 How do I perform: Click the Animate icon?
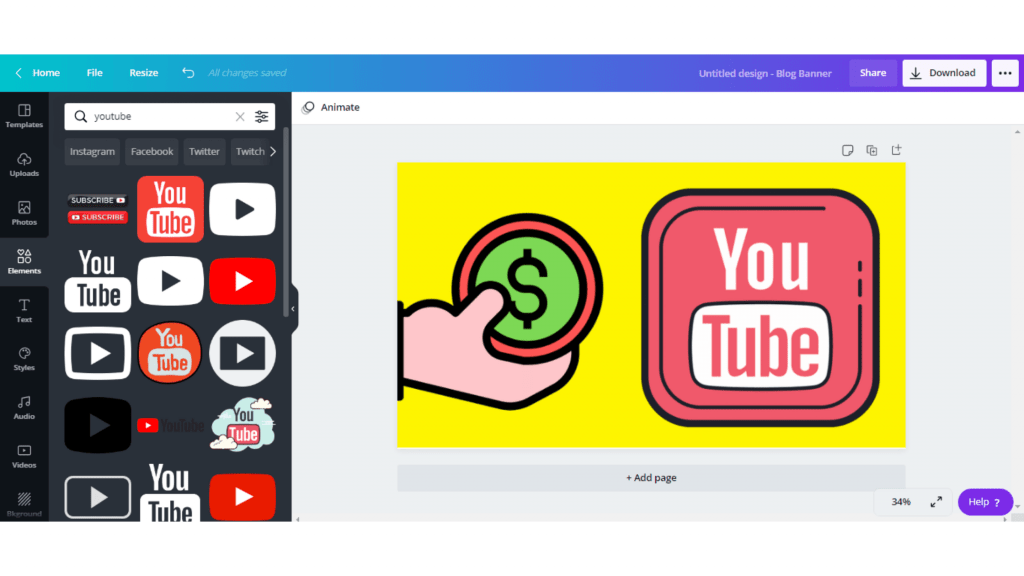[x=308, y=107]
